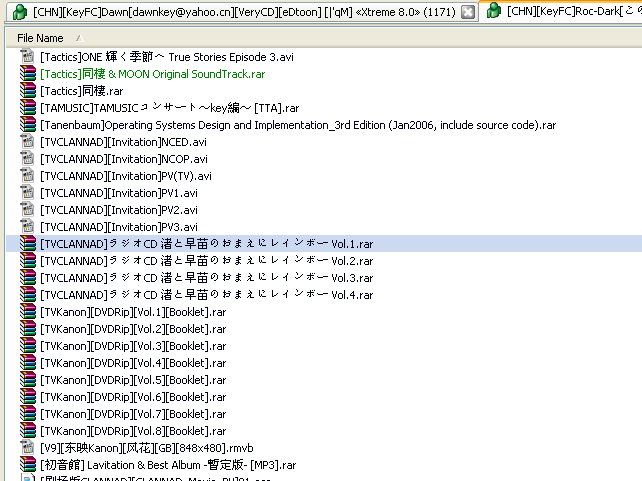Select [TVKanon][DVDRip][Vol.2][Booklet].rar file name
642x481 pixels.
click(x=133, y=329)
